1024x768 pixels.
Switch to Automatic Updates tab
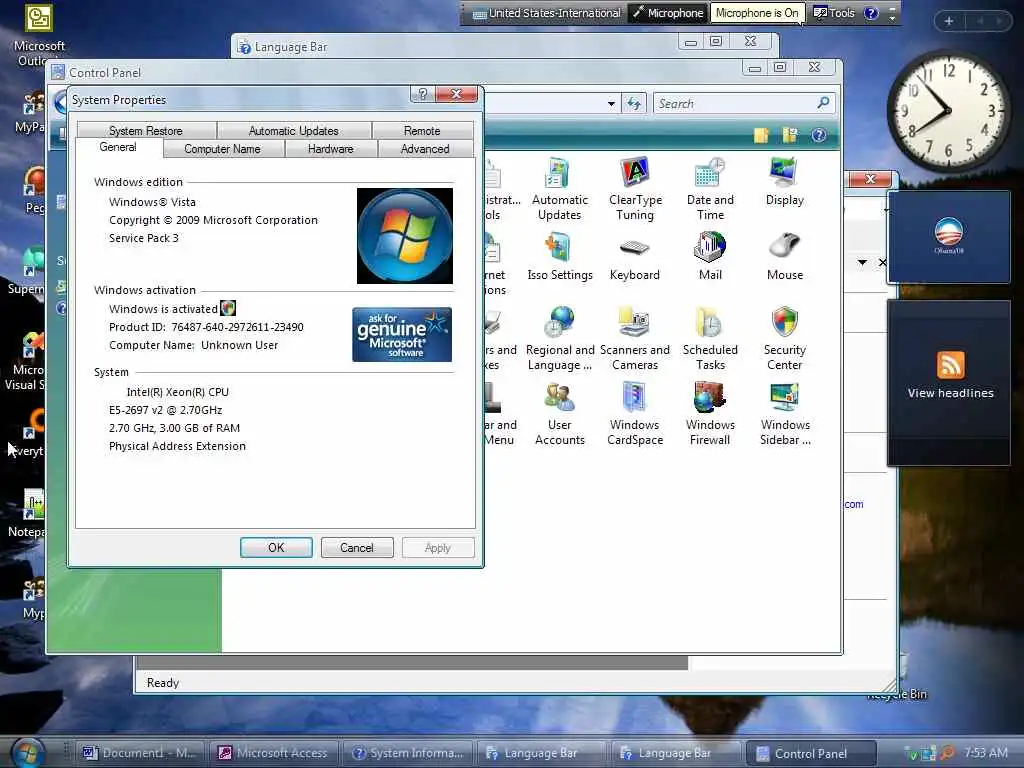(293, 131)
